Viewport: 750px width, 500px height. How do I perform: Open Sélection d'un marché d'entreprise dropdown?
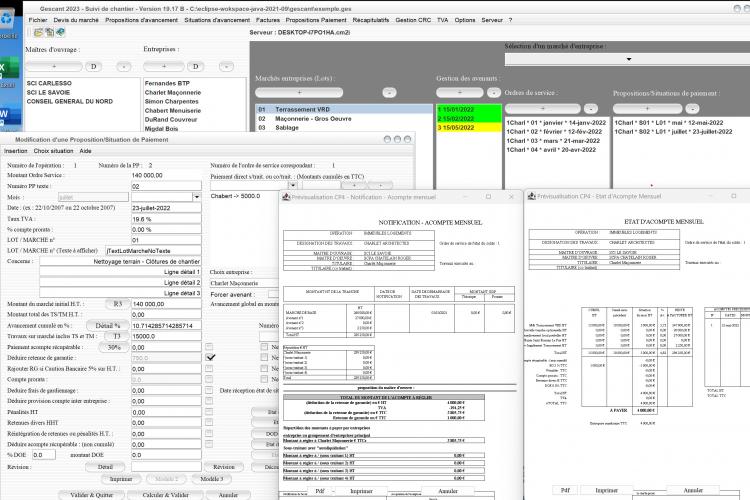[629, 59]
